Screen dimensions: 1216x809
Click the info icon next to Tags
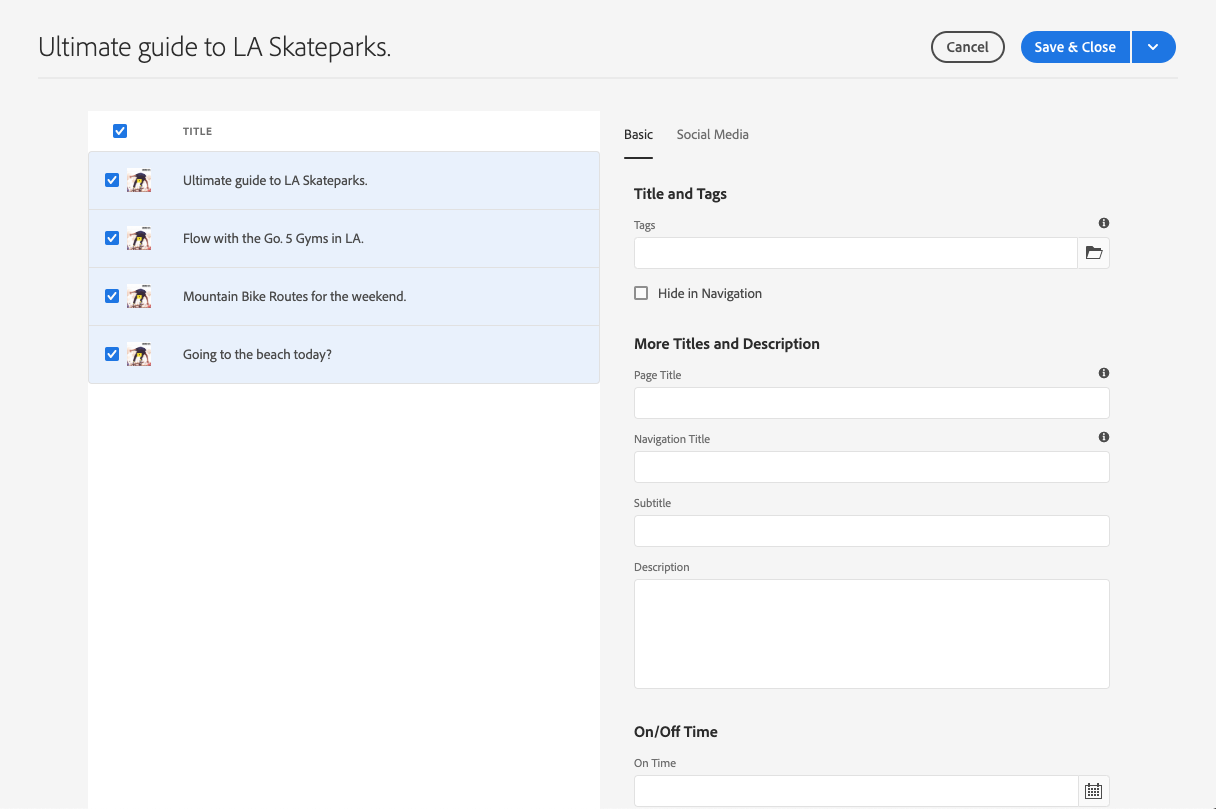[x=1104, y=222]
